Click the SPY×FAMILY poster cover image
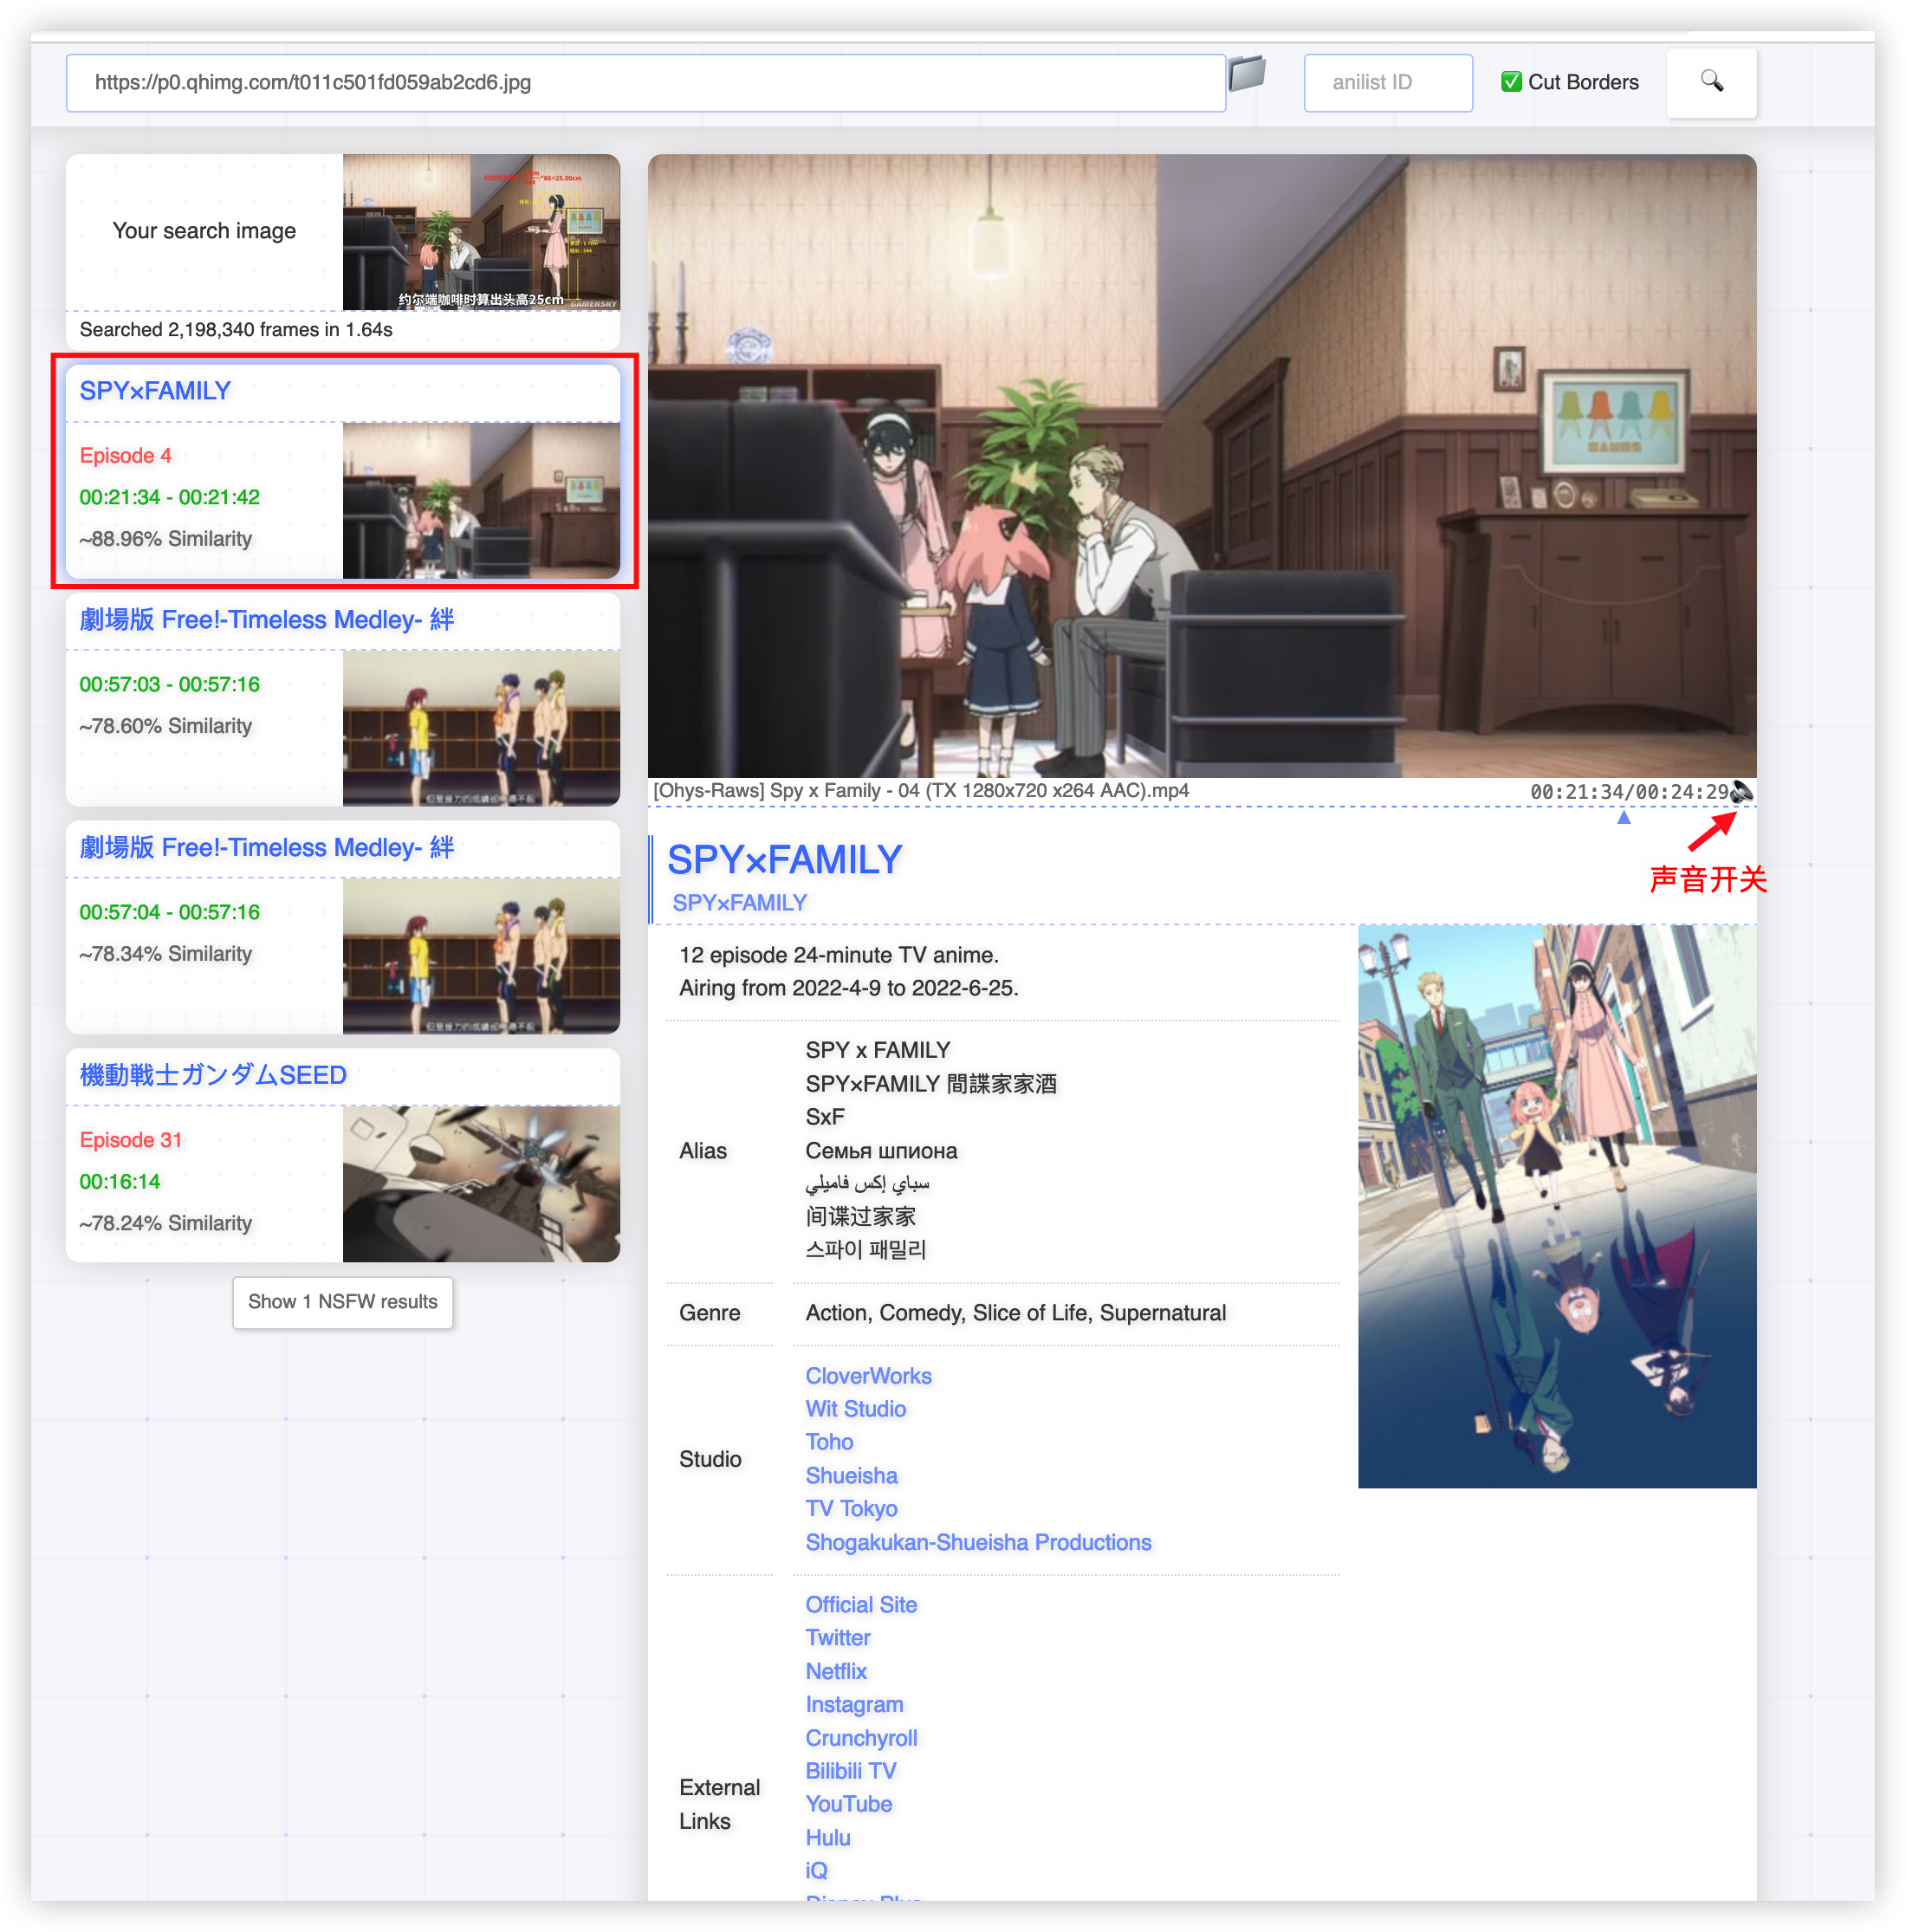 pos(1556,1206)
